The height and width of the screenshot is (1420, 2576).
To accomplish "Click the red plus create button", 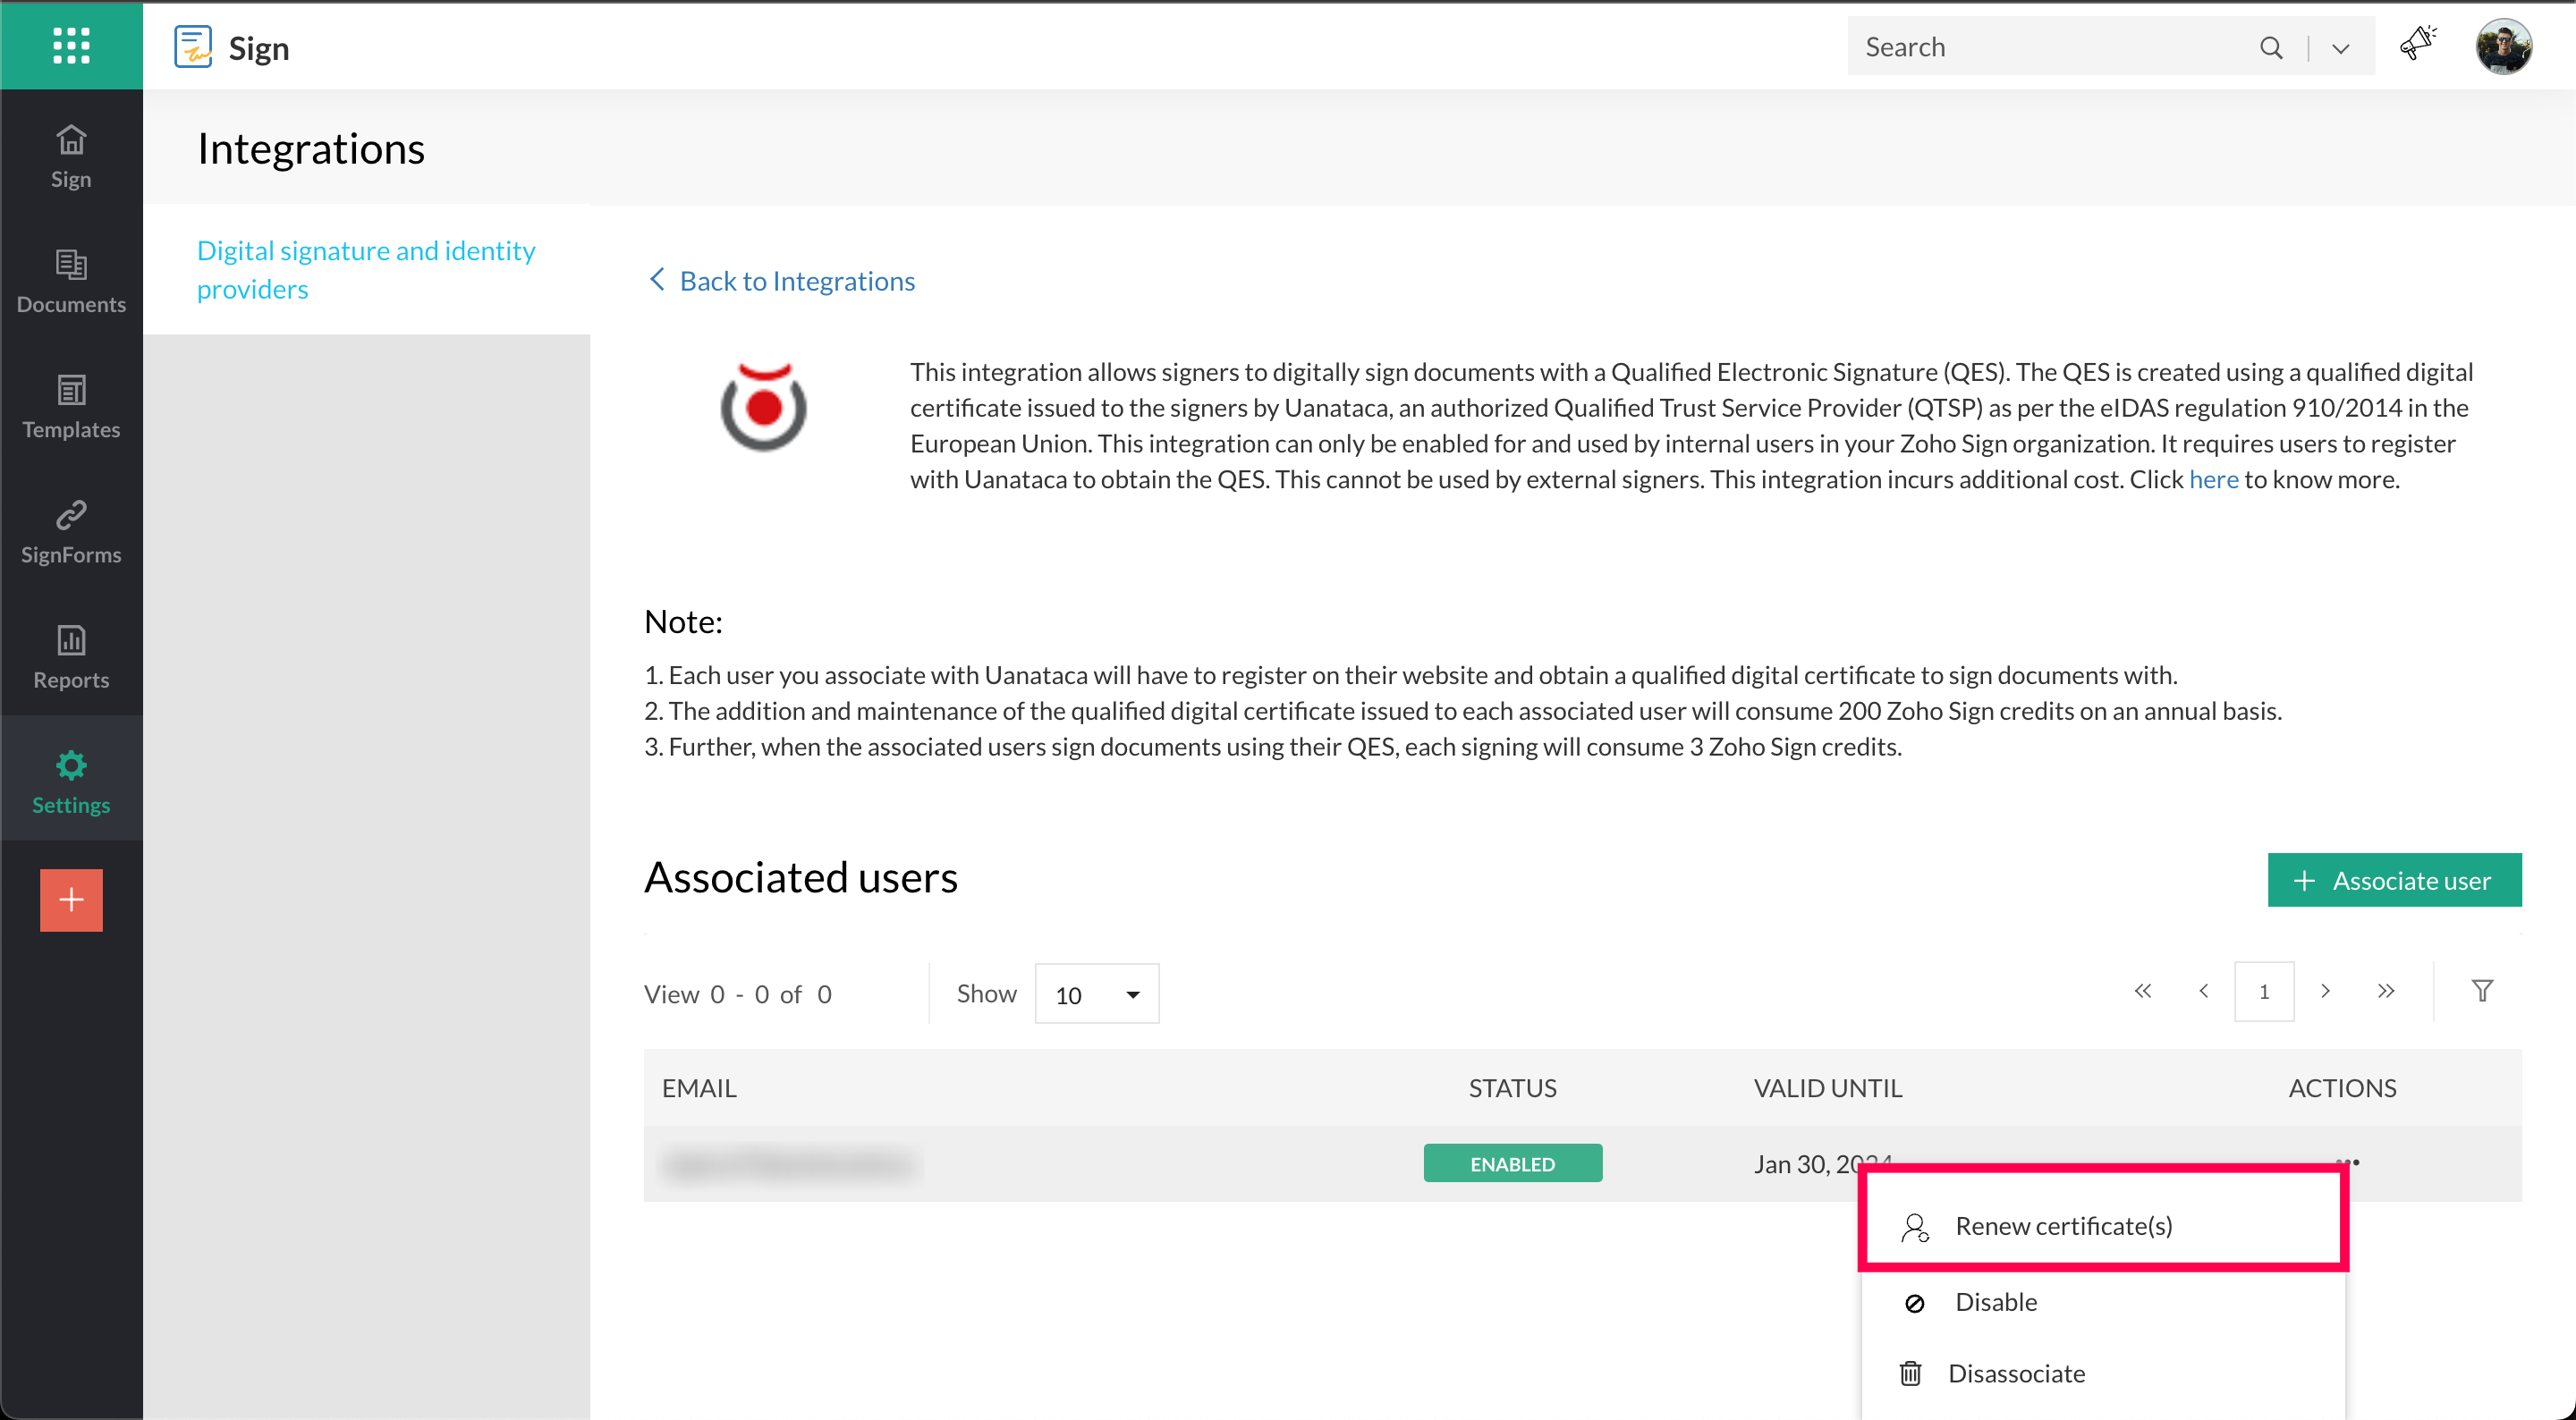I will coord(71,900).
